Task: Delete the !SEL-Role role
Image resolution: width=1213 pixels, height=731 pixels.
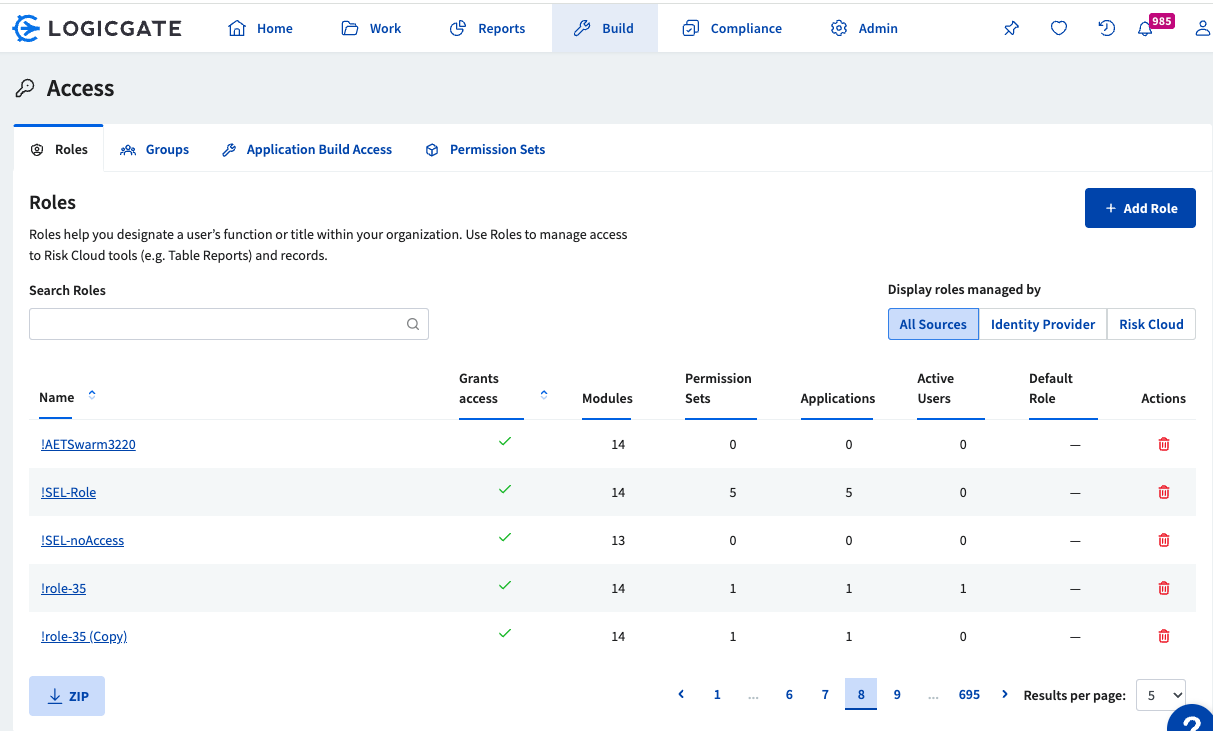Action: [1164, 492]
